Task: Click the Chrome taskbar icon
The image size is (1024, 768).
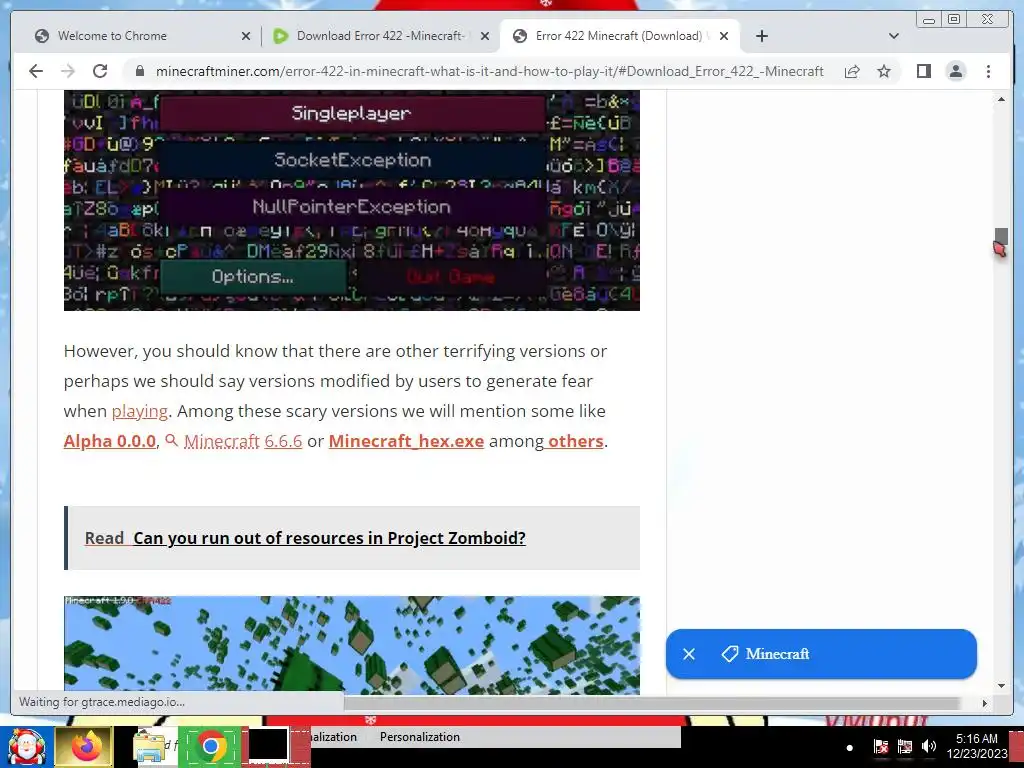Action: click(210, 747)
